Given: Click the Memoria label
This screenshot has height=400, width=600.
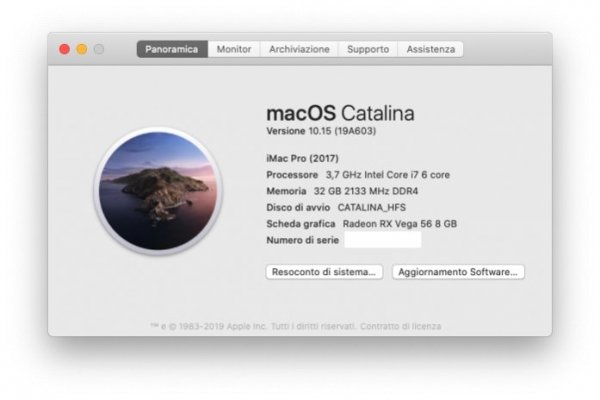Looking at the screenshot, I should (x=286, y=191).
